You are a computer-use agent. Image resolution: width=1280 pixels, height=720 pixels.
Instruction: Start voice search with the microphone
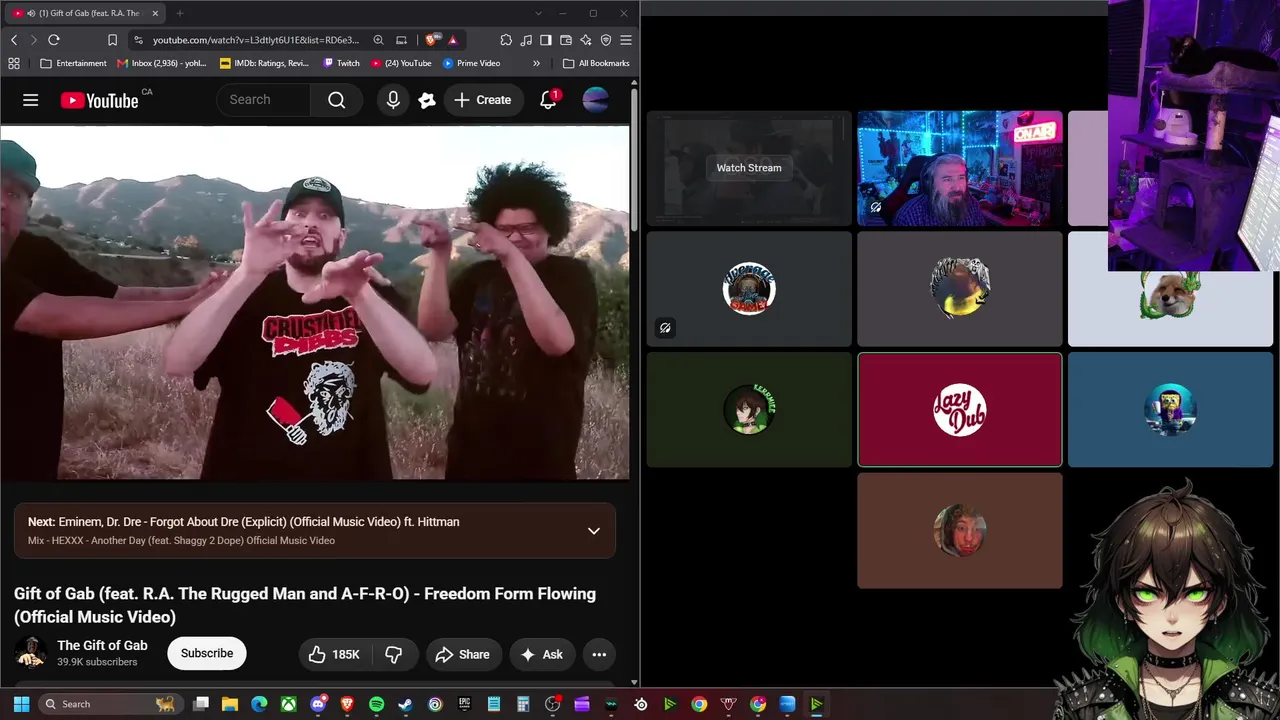pos(393,100)
